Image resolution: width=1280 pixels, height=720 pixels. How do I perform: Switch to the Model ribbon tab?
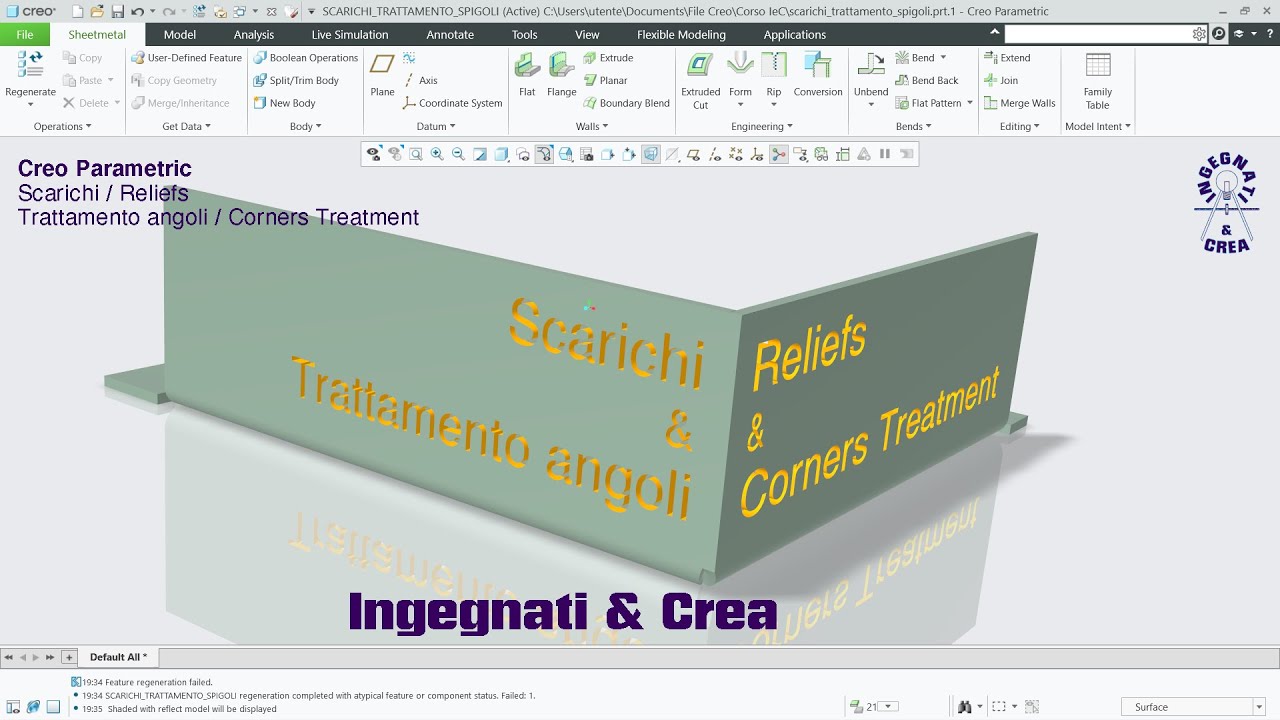[179, 34]
